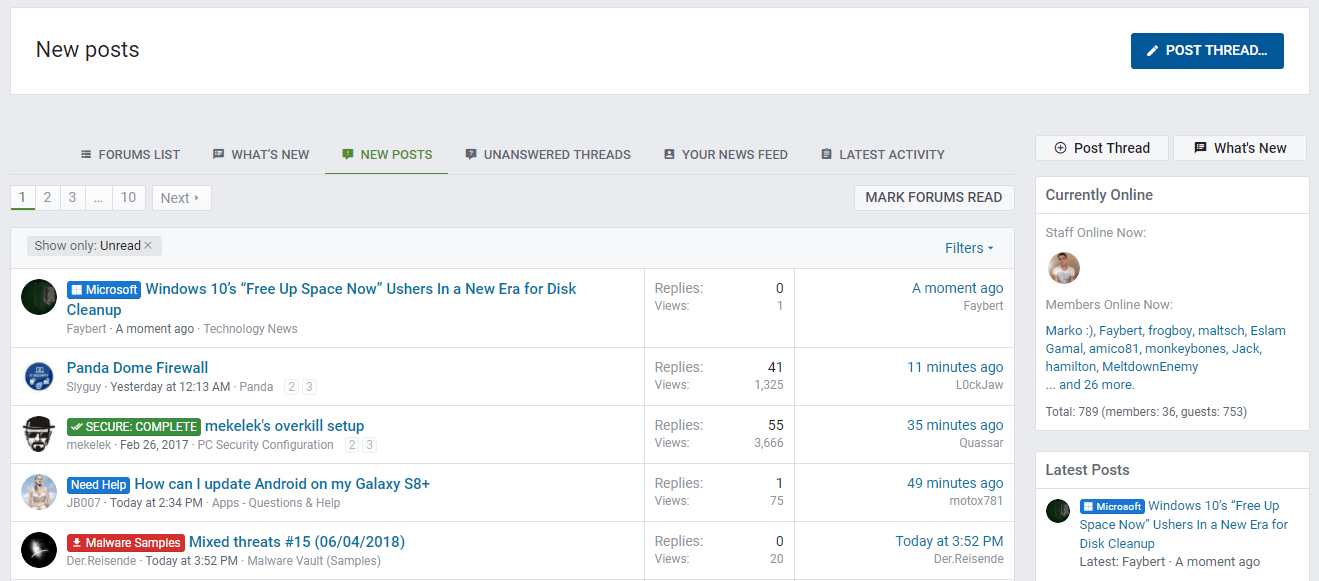Open the Forums List tab
This screenshot has height=581, width=1319.
[x=130, y=155]
